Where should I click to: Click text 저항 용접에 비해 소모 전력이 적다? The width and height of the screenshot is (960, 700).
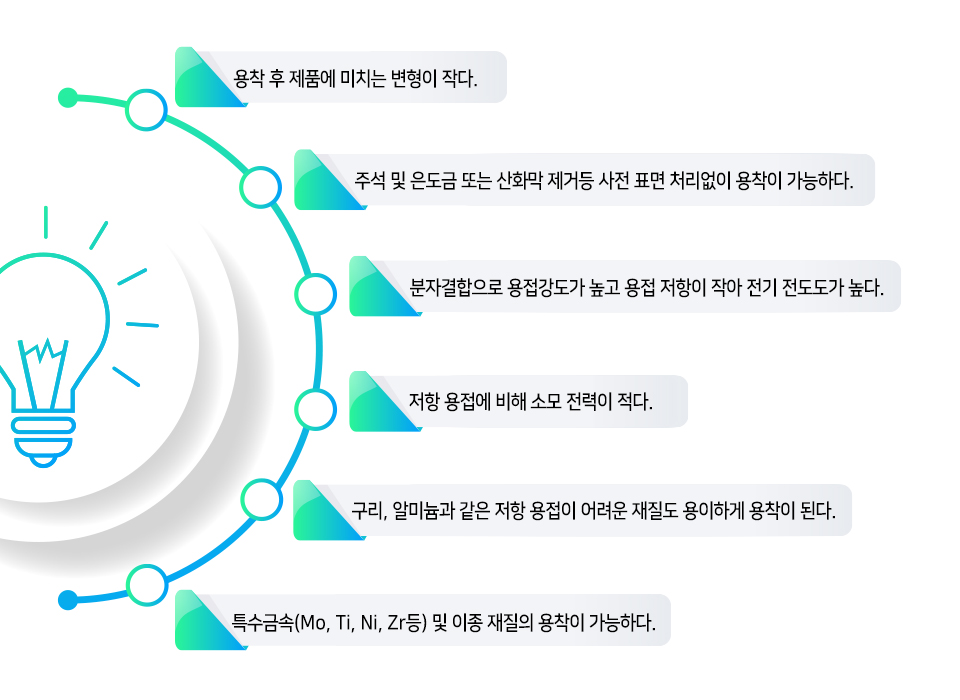pyautogui.click(x=531, y=402)
